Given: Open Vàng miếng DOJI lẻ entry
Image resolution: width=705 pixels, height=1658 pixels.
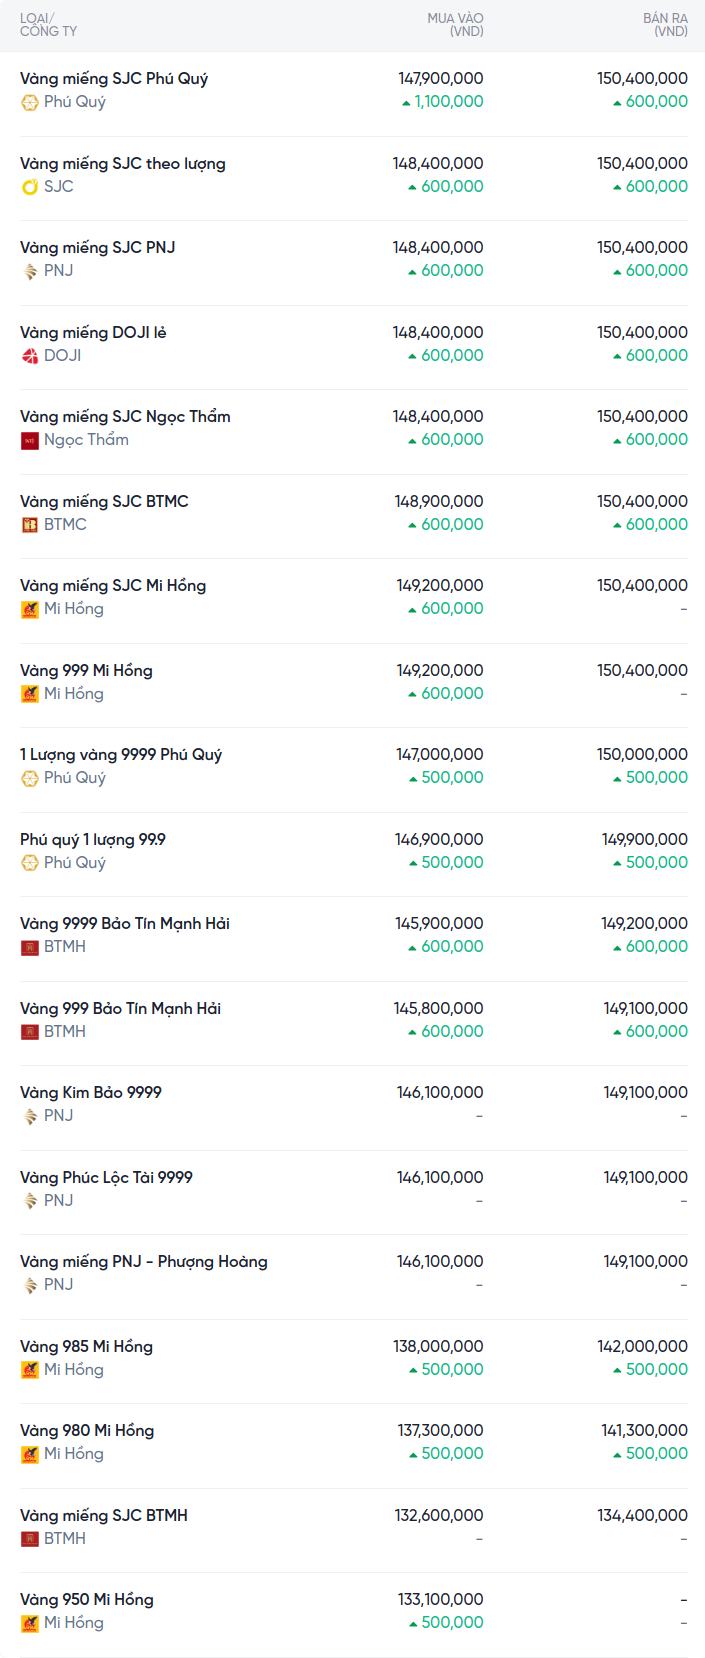Looking at the screenshot, I should tap(93, 333).
